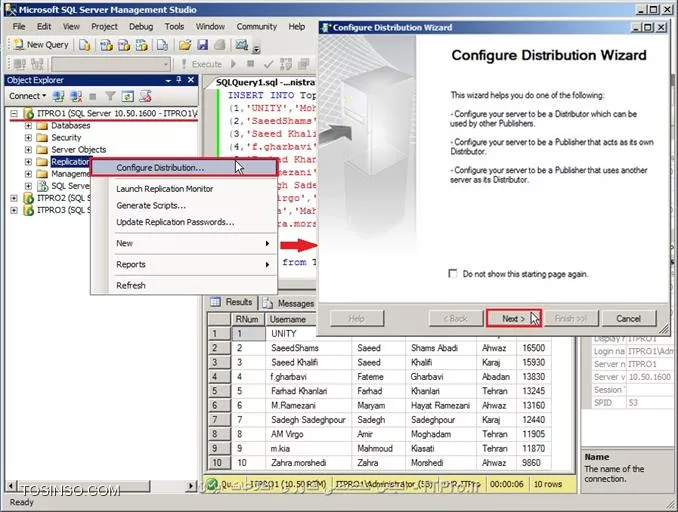Click Next in the Configure Distribution Wizard

pos(513,319)
